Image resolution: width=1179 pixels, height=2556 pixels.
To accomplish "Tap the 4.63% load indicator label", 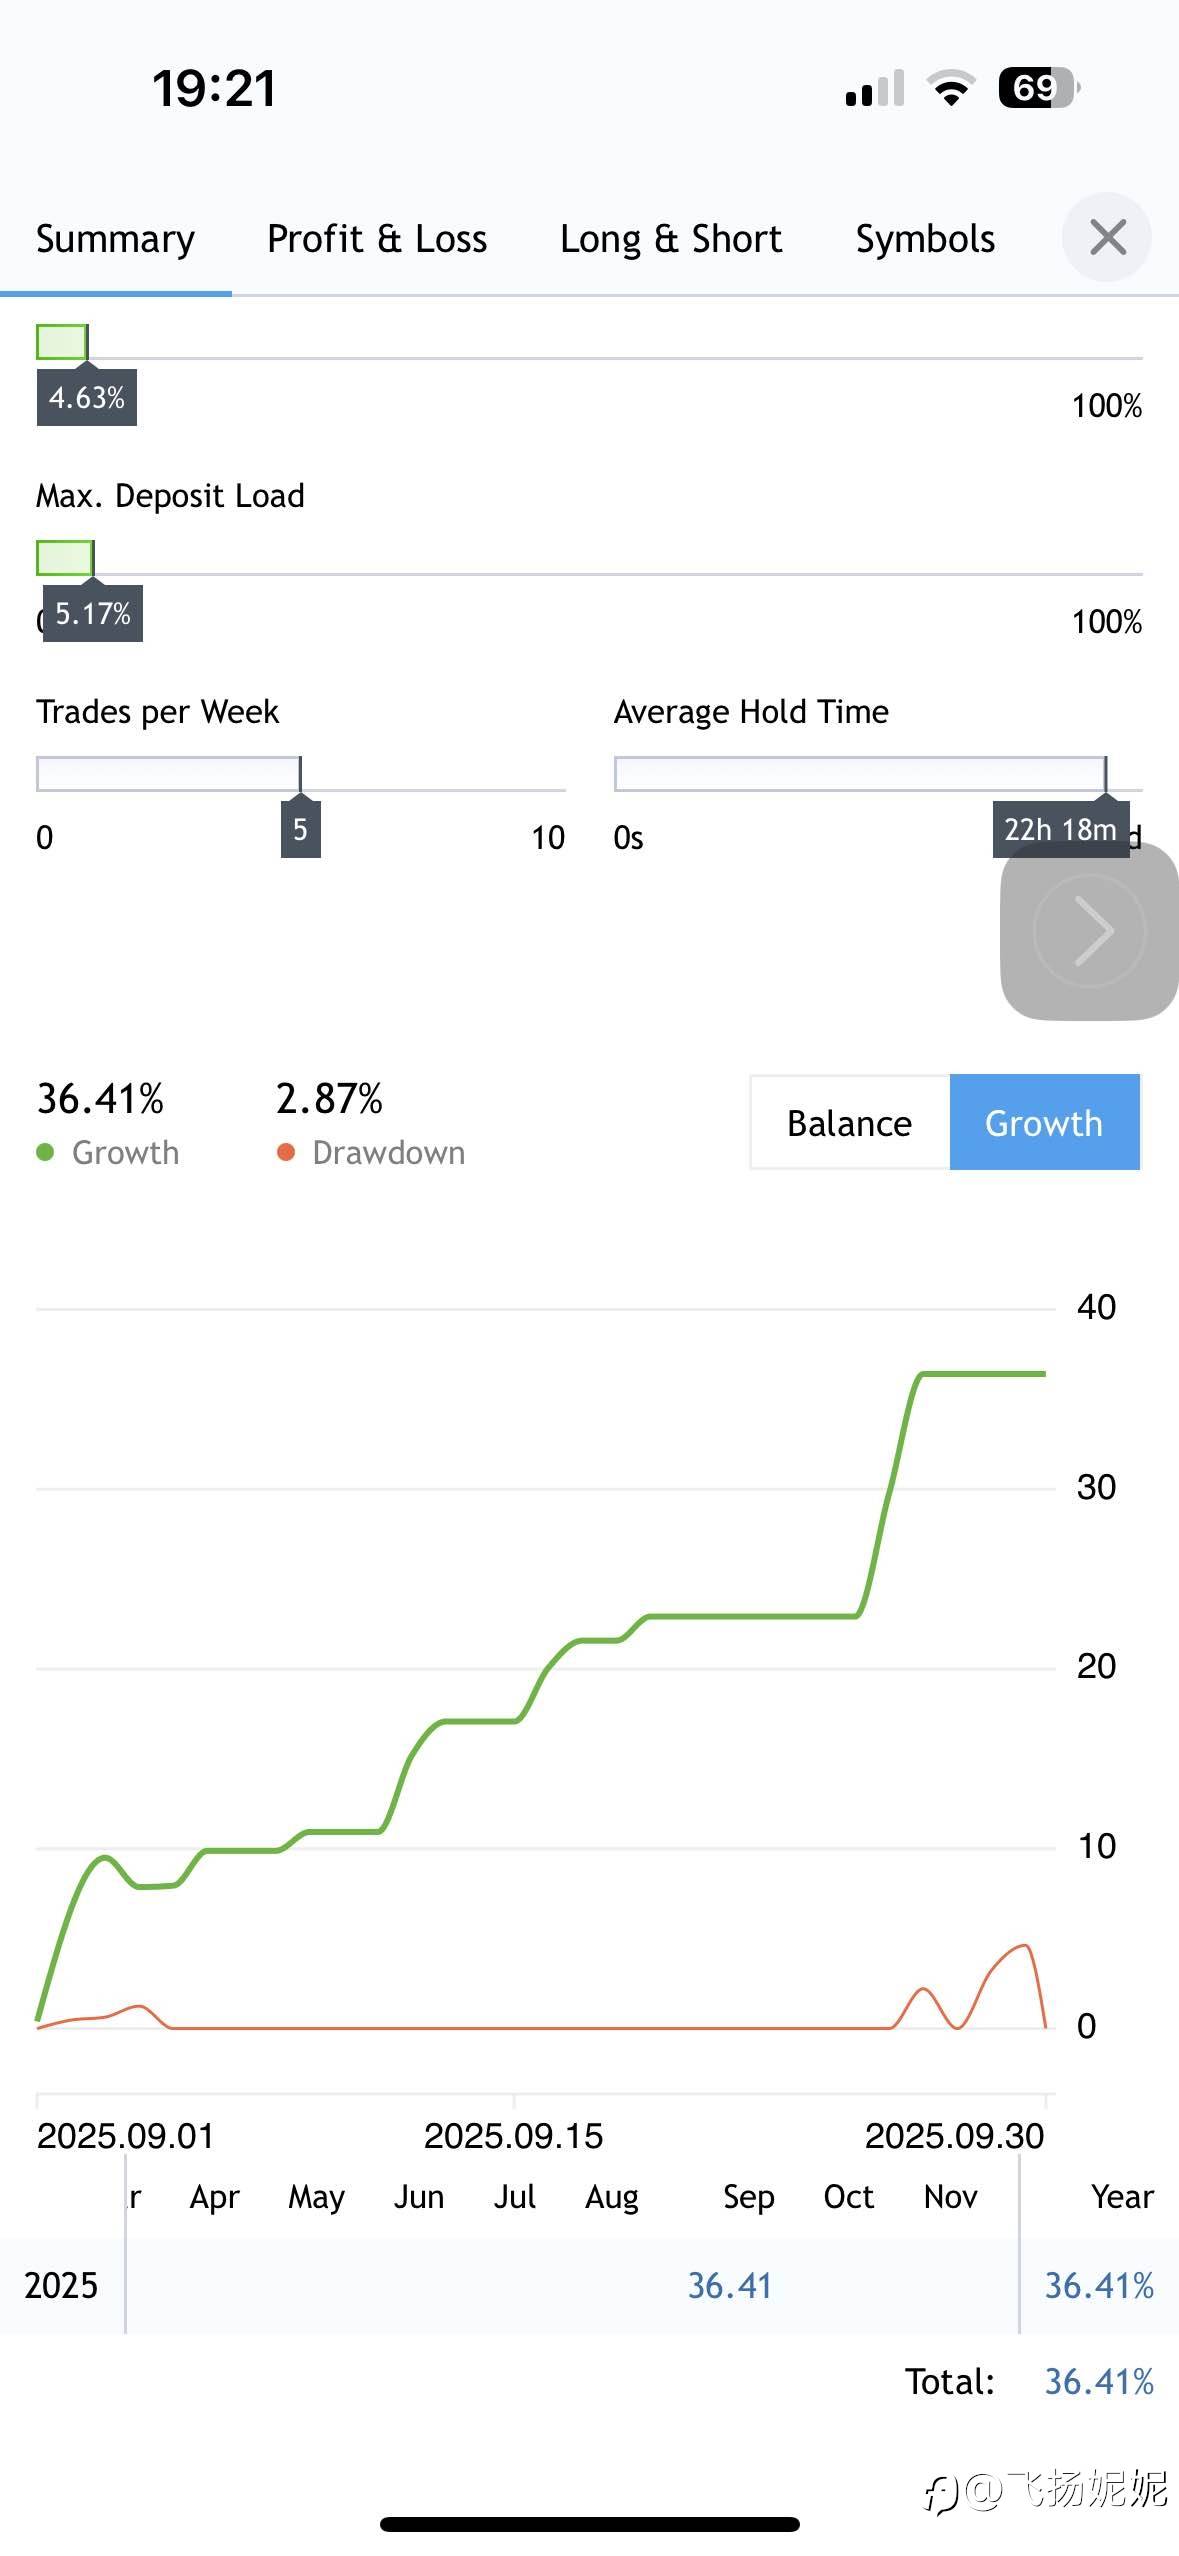I will pos(87,398).
